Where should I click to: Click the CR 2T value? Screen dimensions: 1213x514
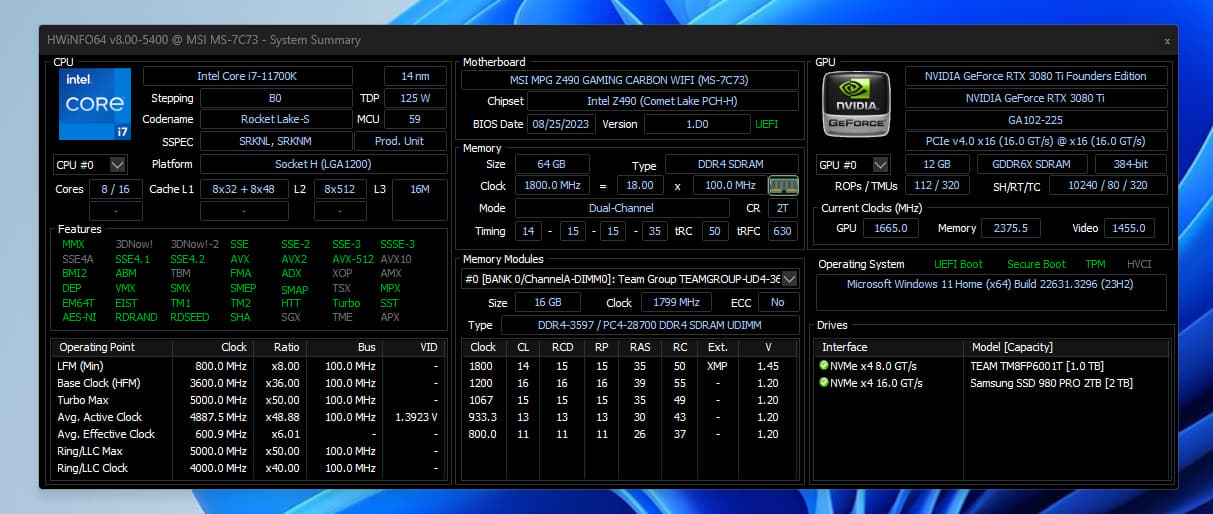[782, 208]
